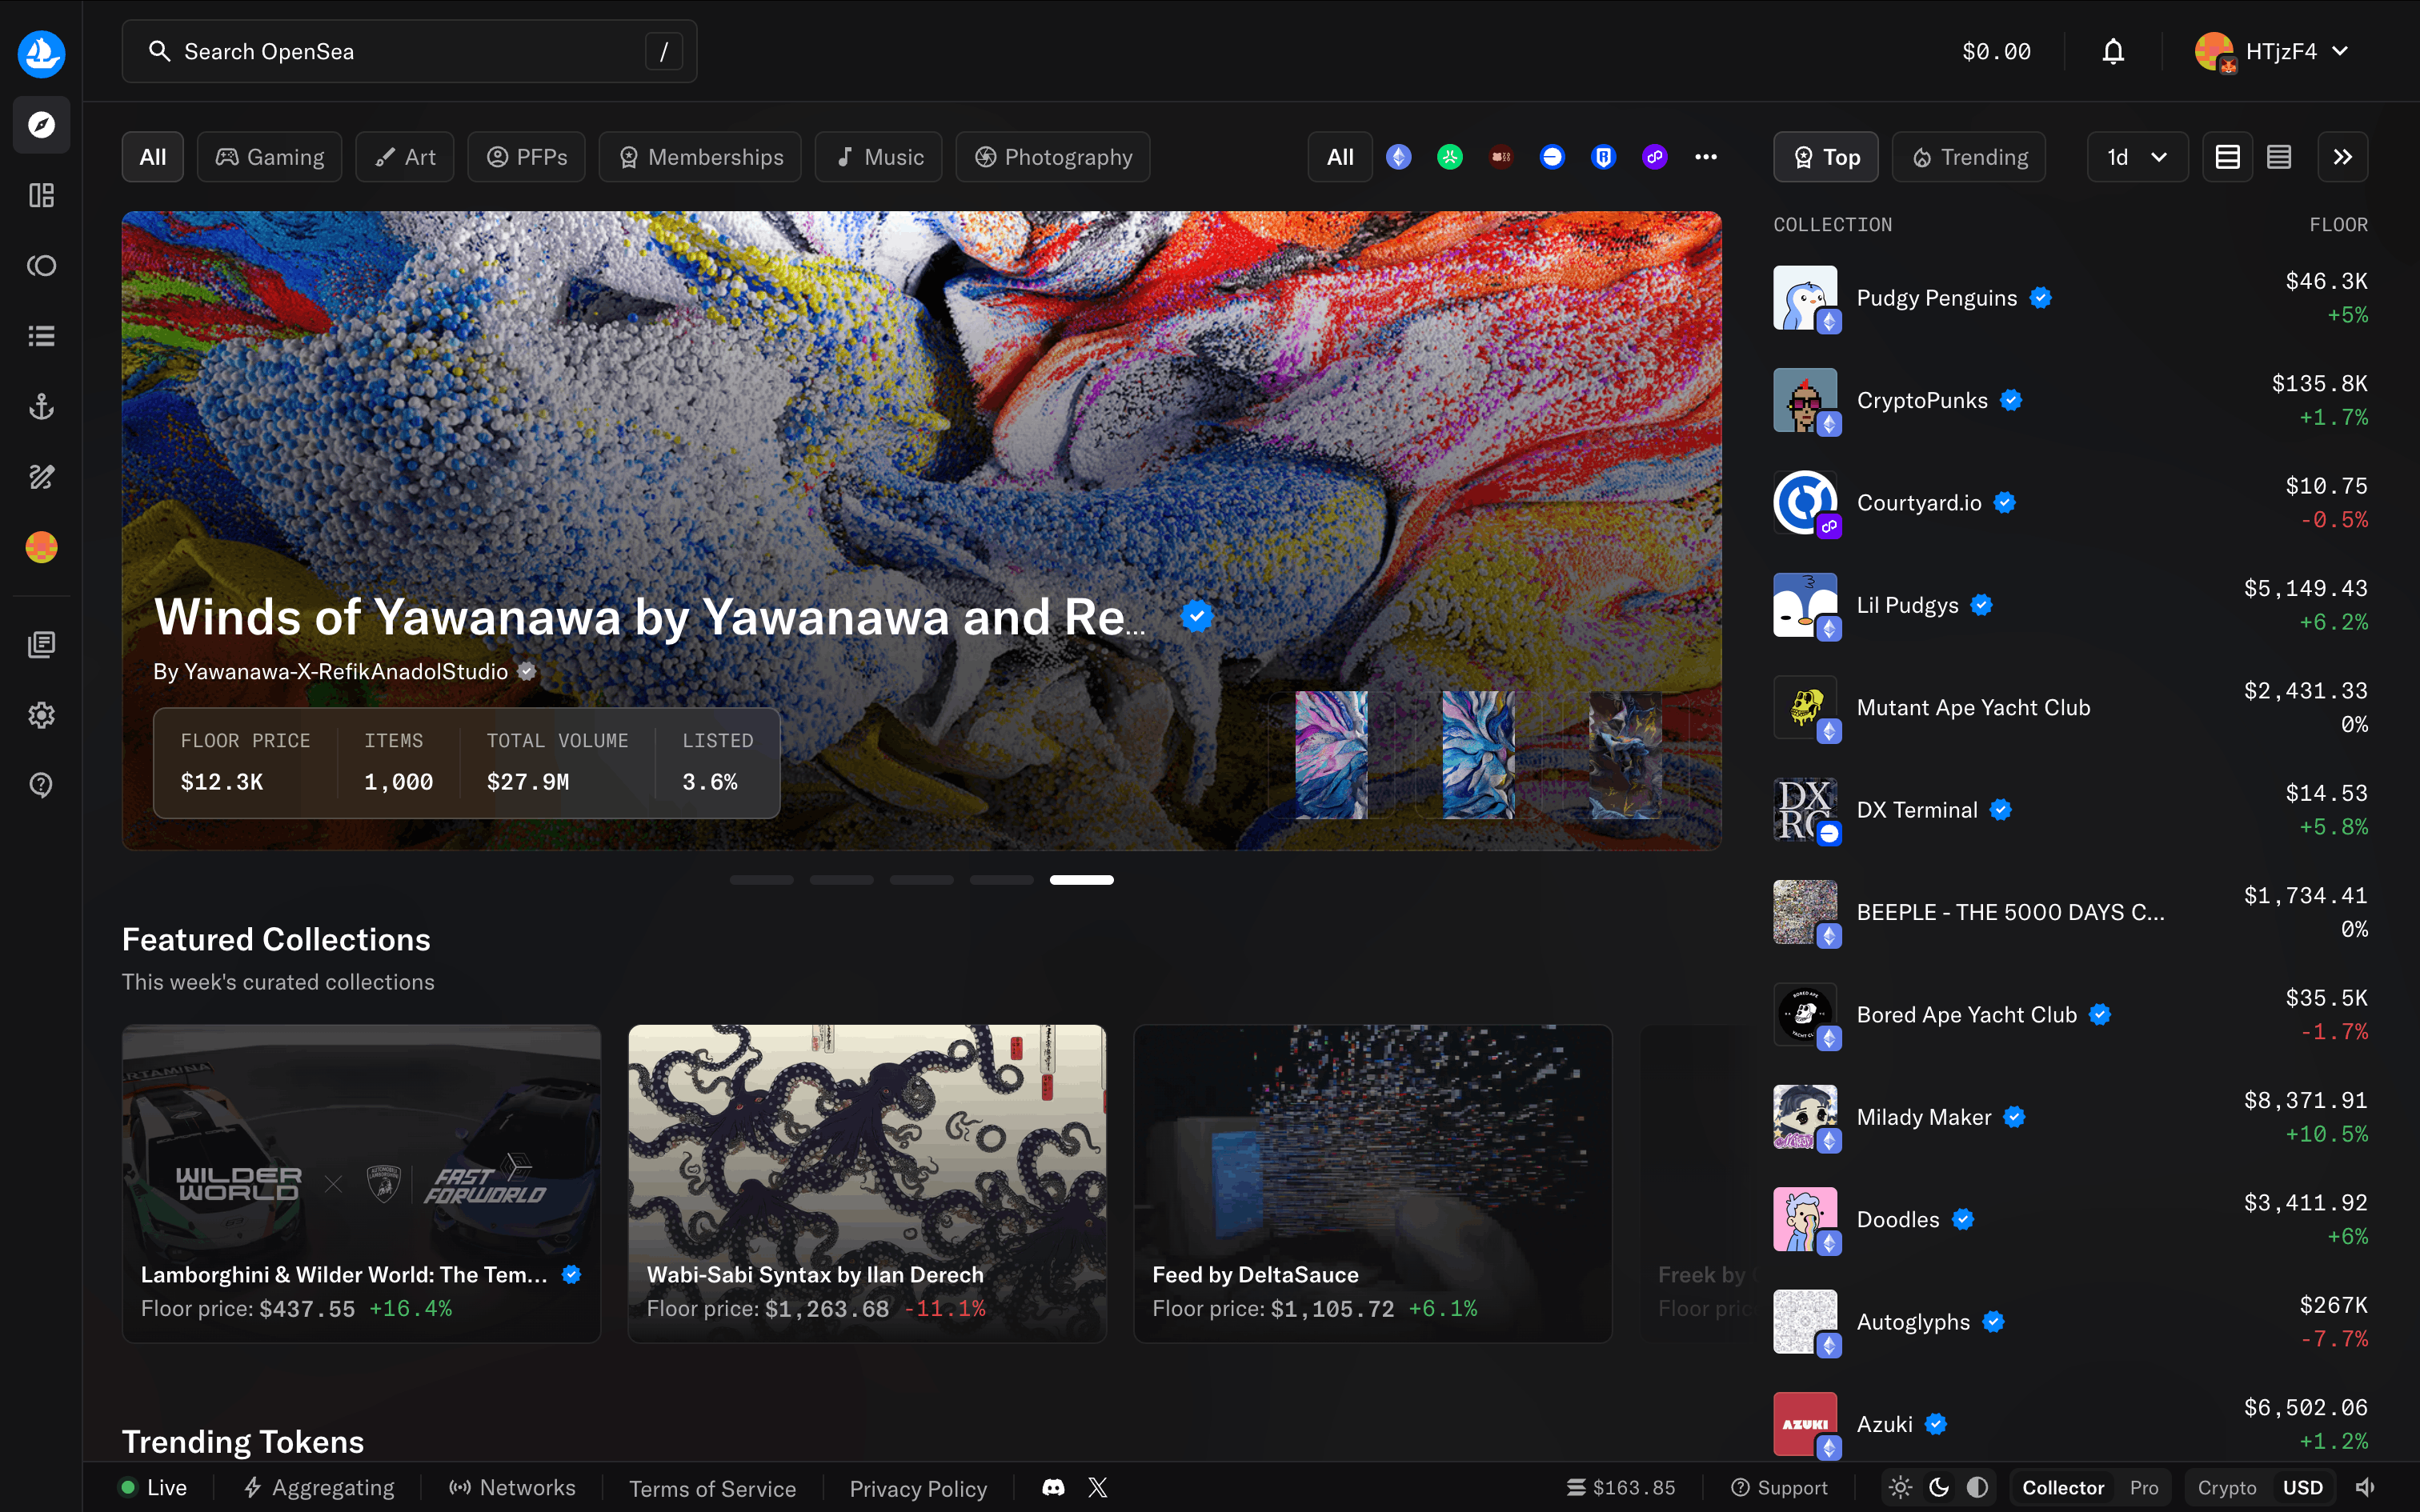2420x1512 pixels.
Task: Open sidebar settings gear icon
Action: [41, 715]
